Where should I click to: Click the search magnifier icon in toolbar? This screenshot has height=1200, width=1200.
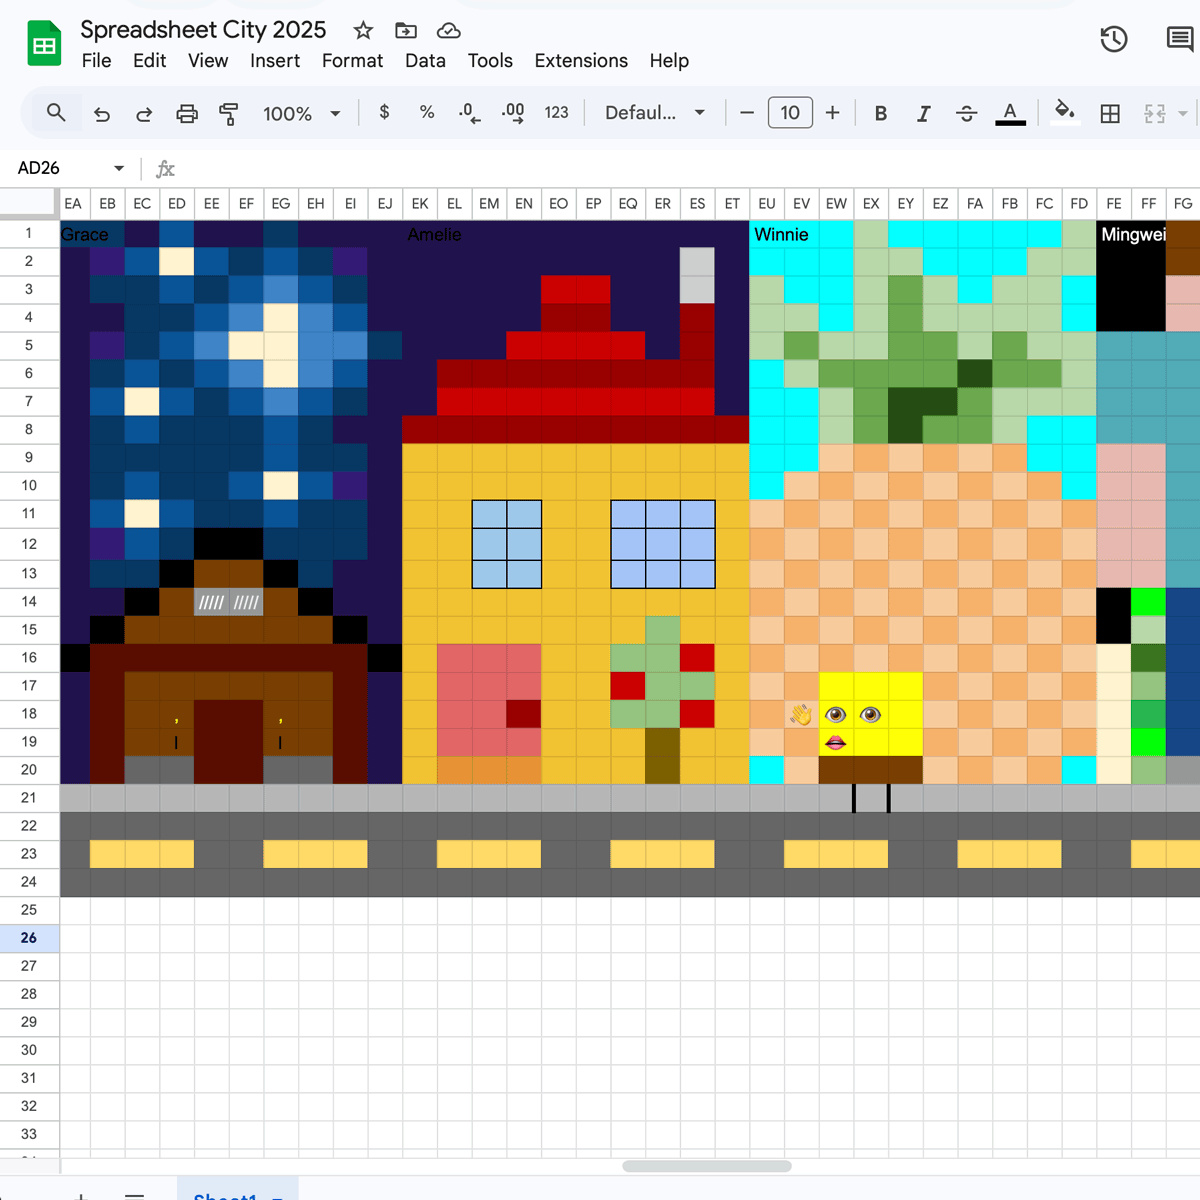[x=56, y=113]
